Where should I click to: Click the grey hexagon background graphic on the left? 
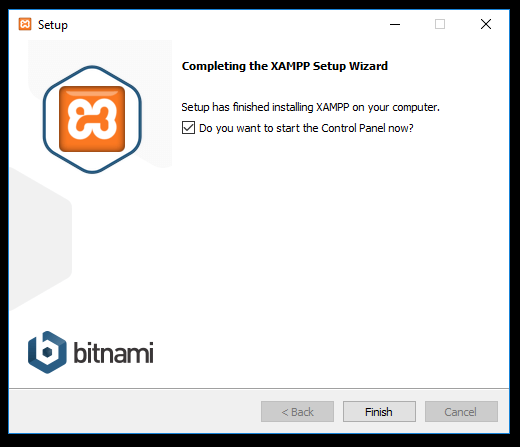click(40, 240)
